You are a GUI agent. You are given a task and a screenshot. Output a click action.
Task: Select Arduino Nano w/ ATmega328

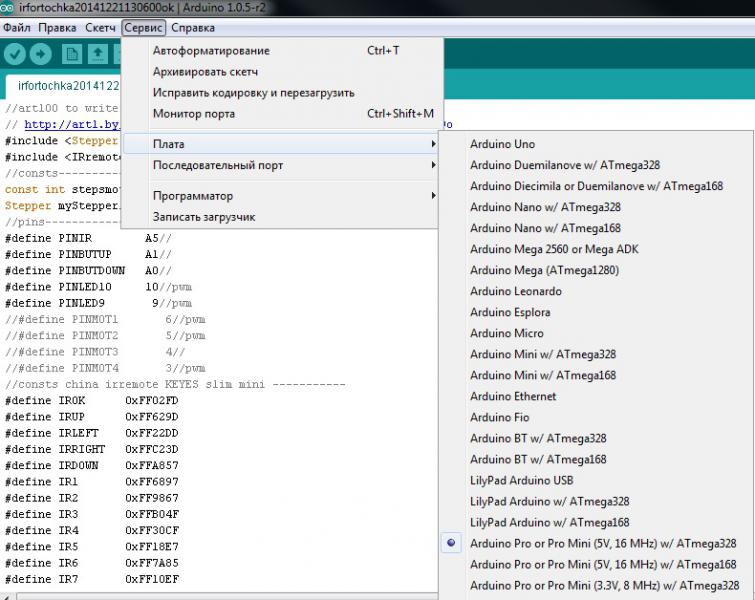tap(596, 207)
